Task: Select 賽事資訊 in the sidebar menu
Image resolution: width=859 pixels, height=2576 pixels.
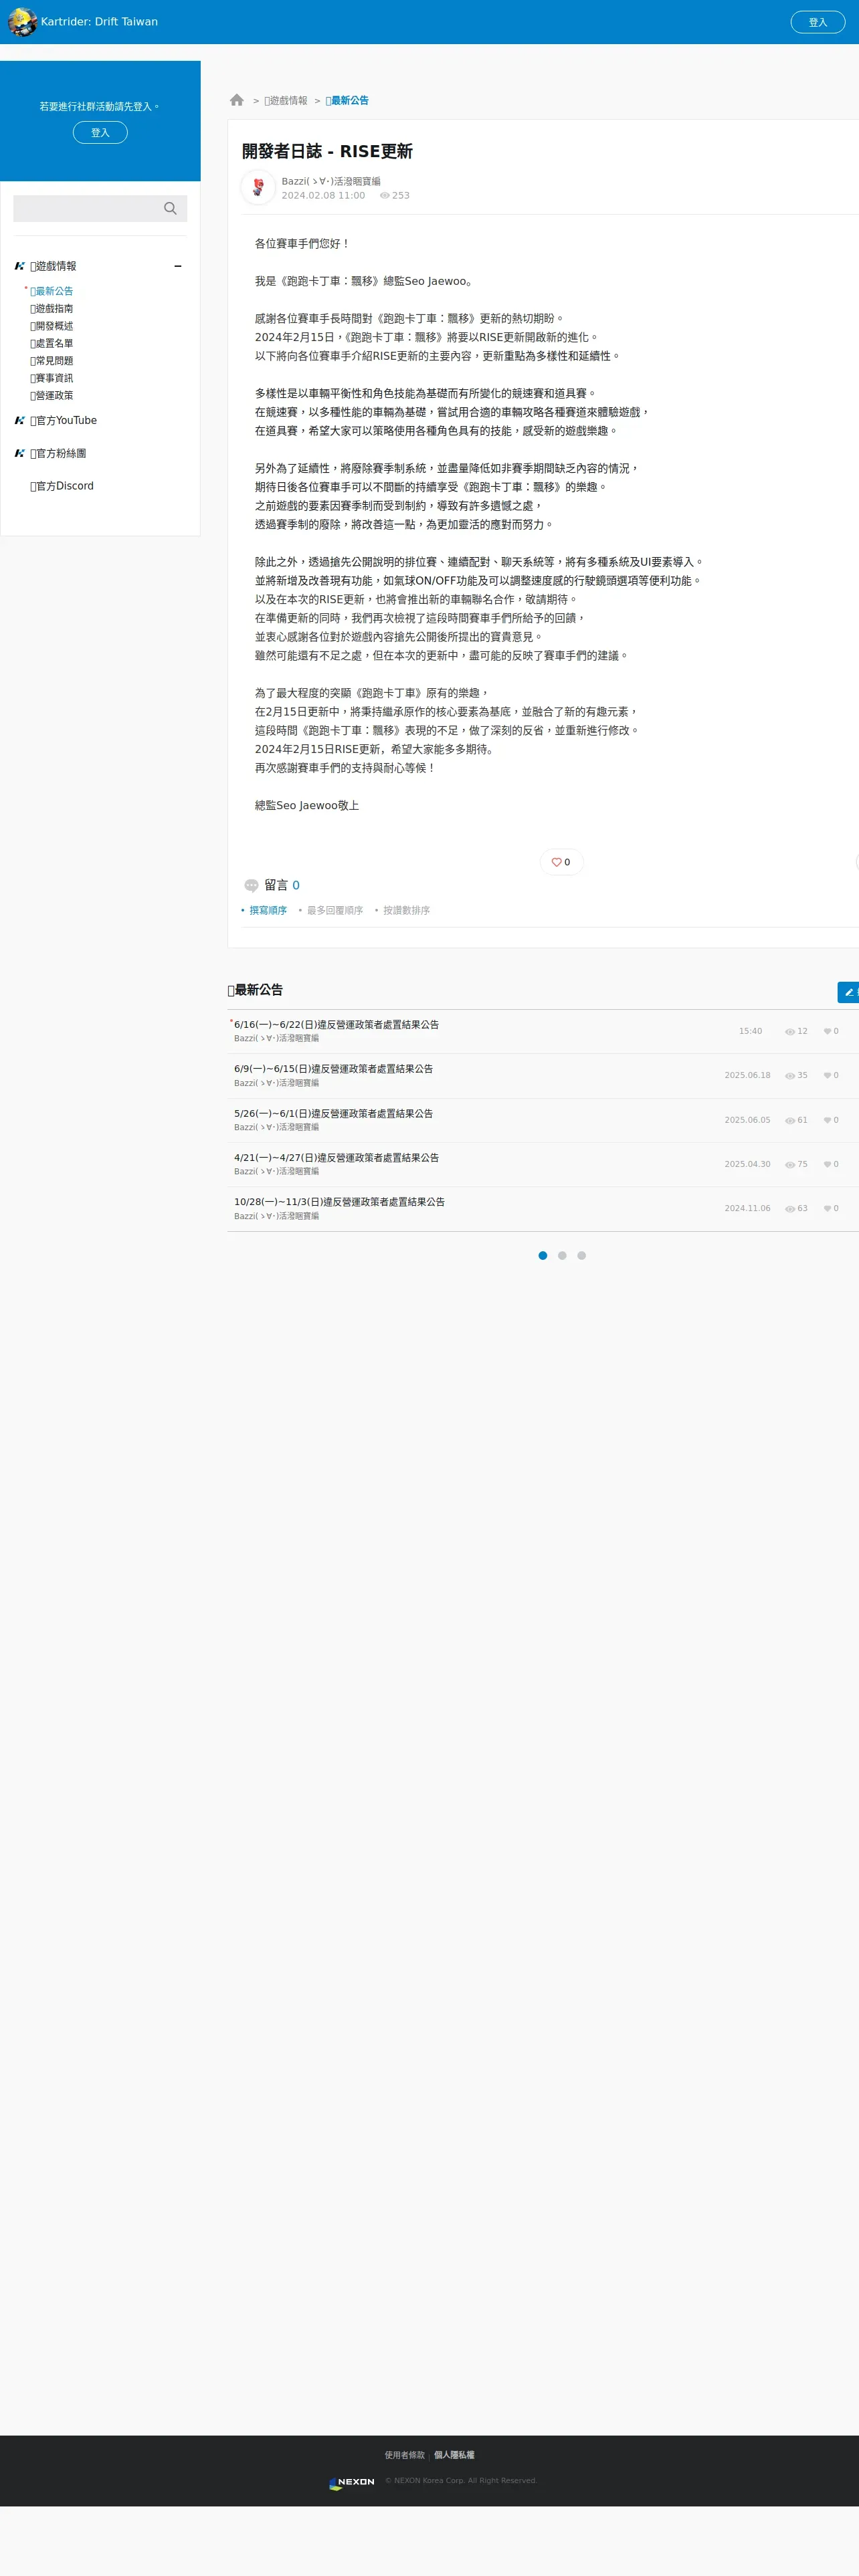Action: (51, 378)
